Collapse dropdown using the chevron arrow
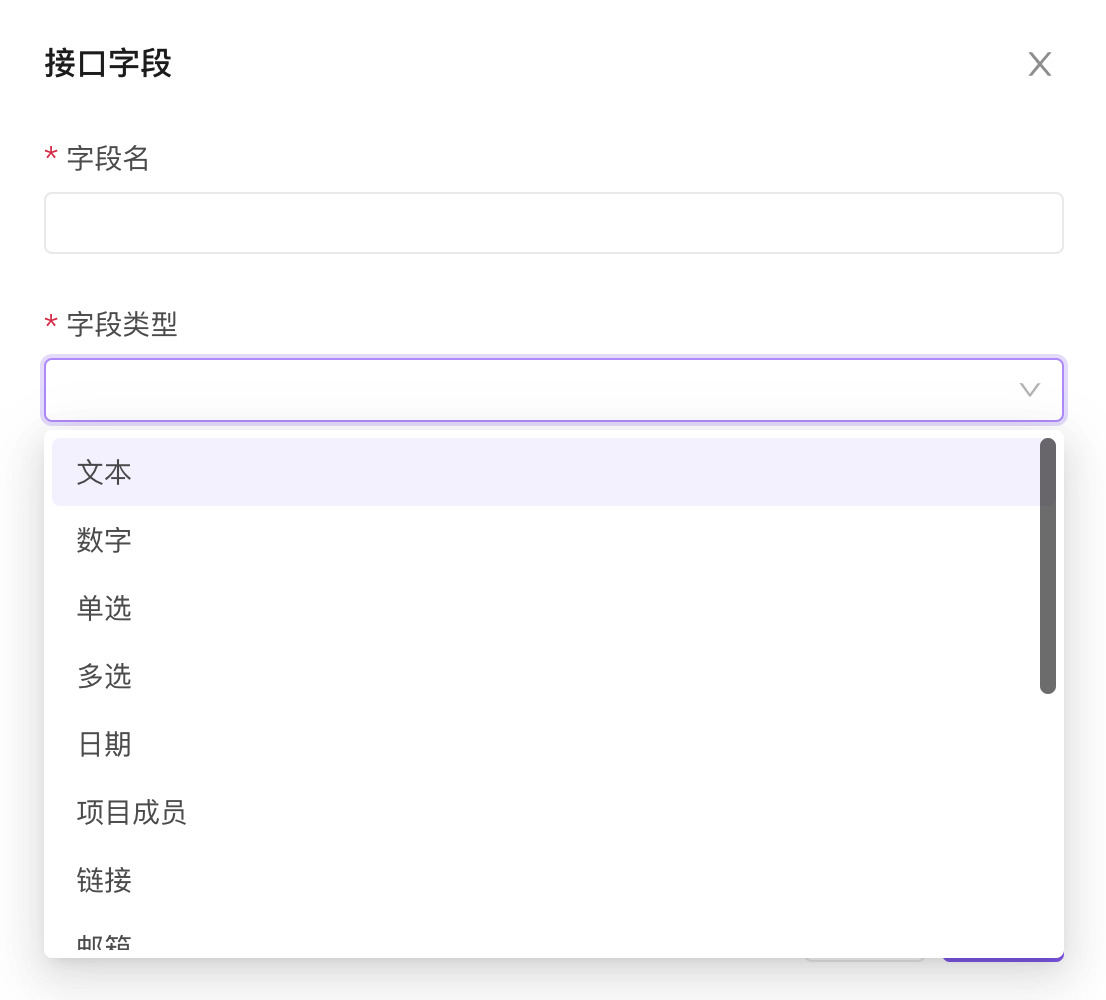This screenshot has width=1106, height=1000. pyautogui.click(x=1029, y=390)
